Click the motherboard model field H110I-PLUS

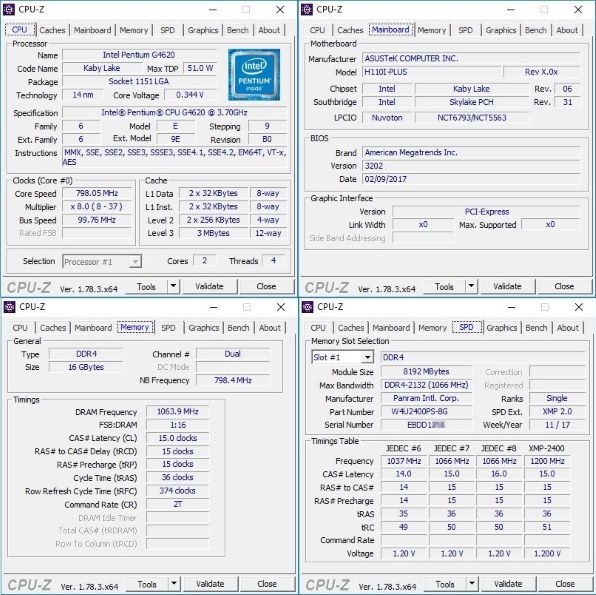click(431, 72)
